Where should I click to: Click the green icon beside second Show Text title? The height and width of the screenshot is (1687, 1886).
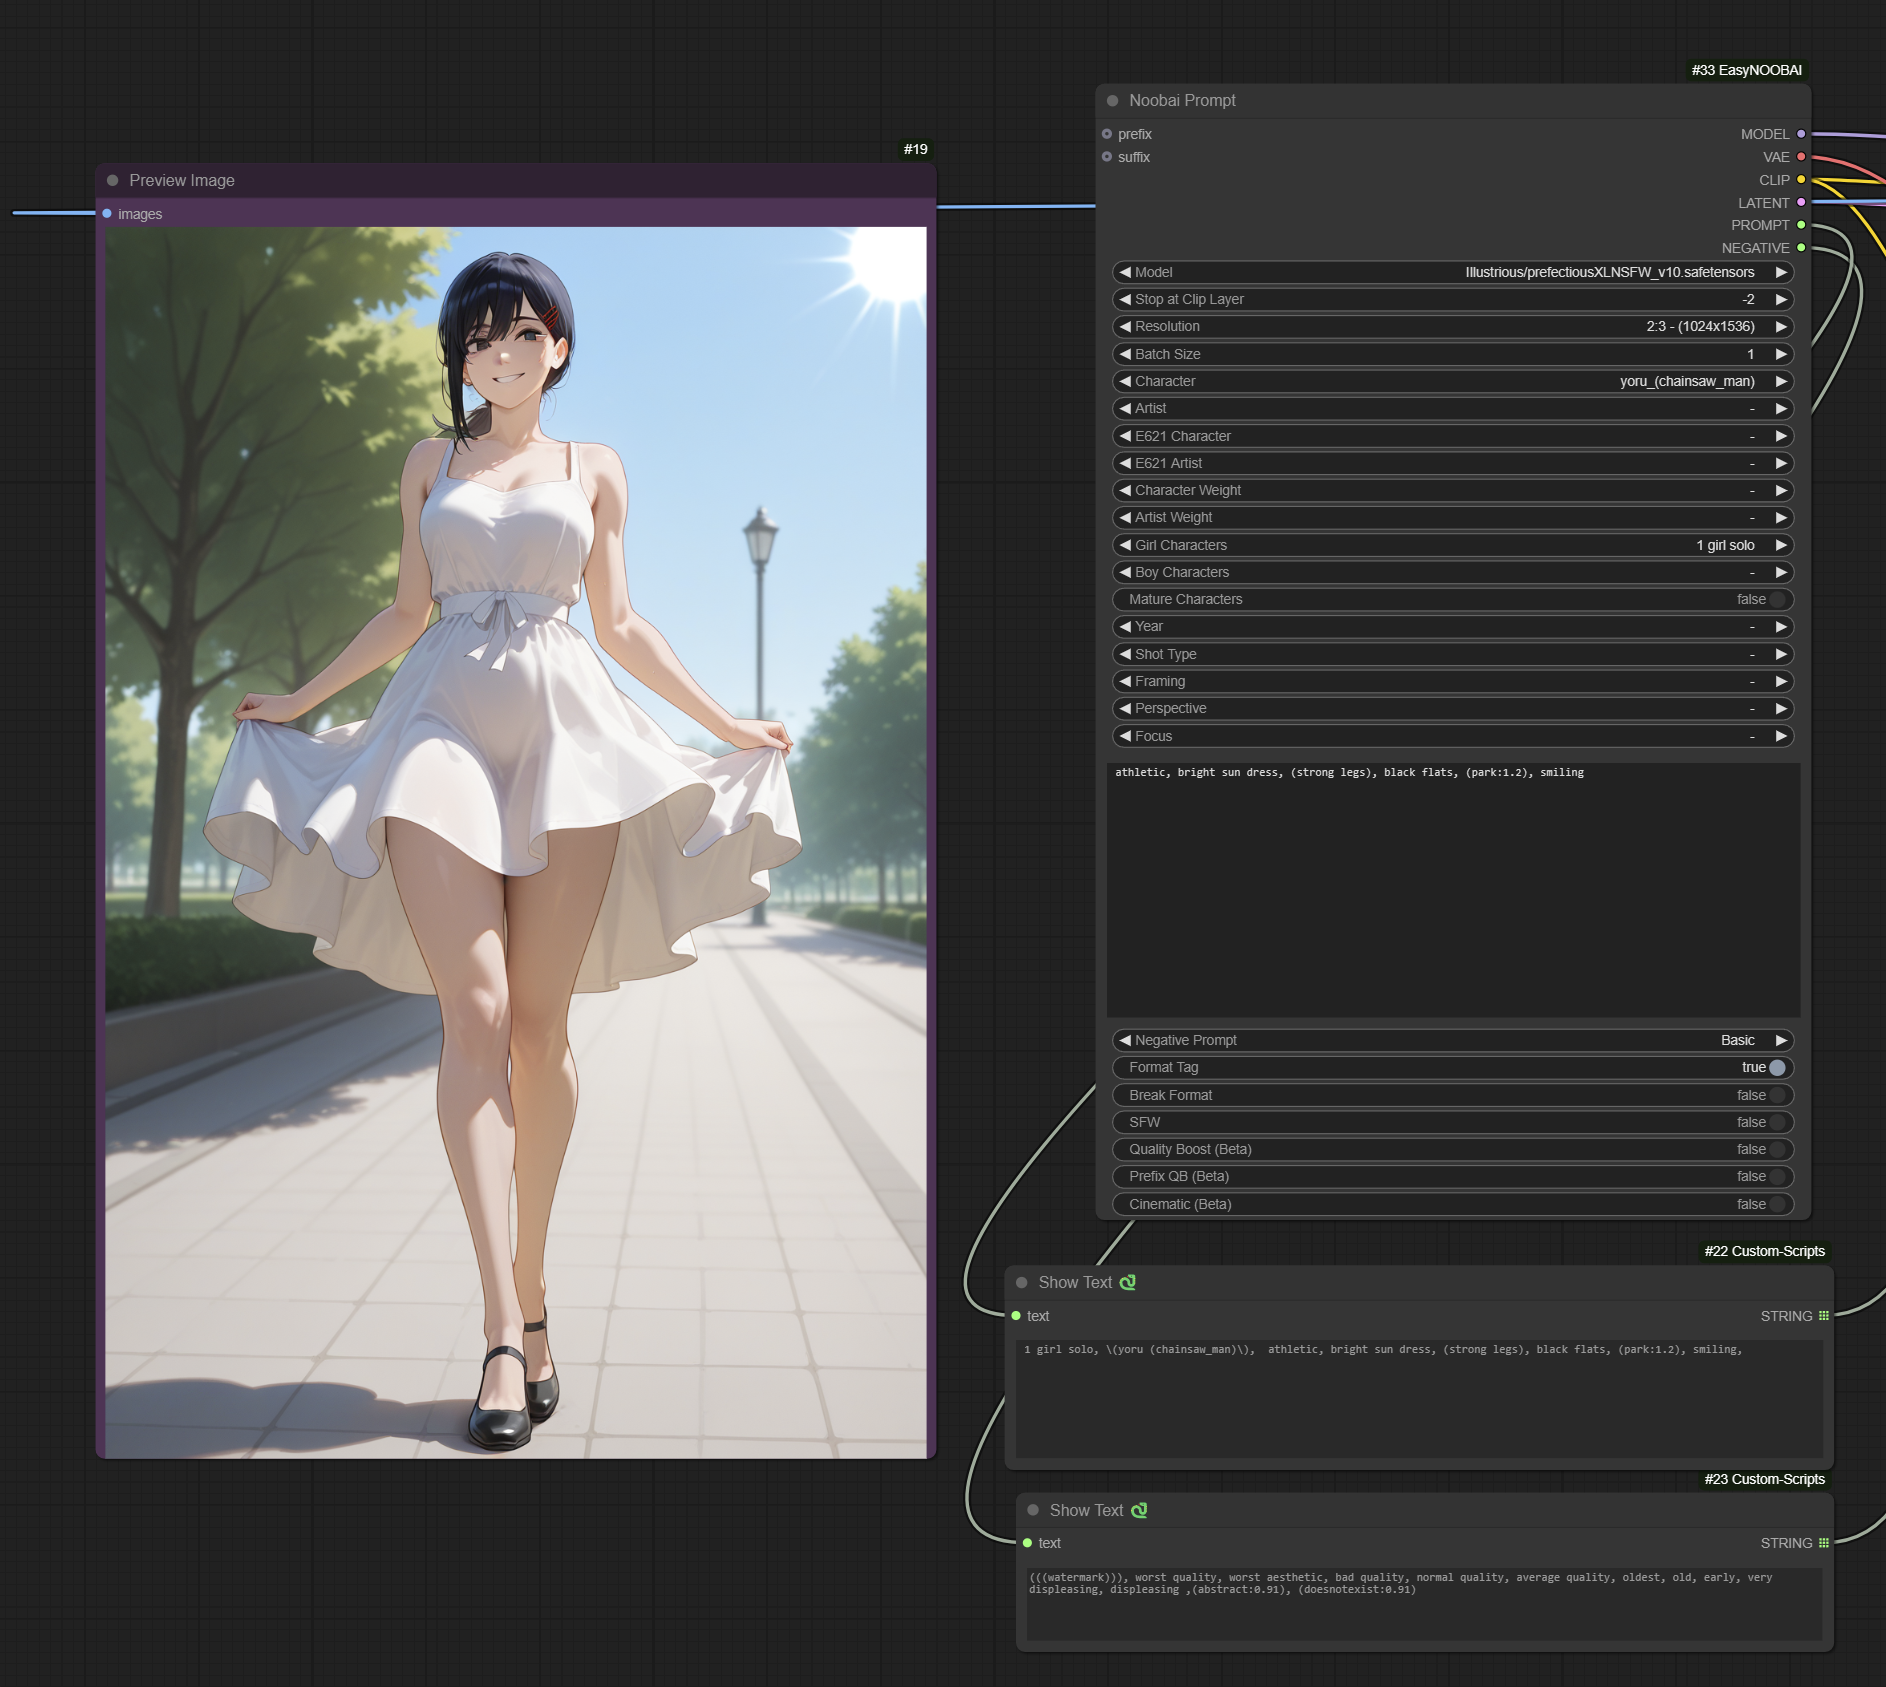click(x=1139, y=1510)
